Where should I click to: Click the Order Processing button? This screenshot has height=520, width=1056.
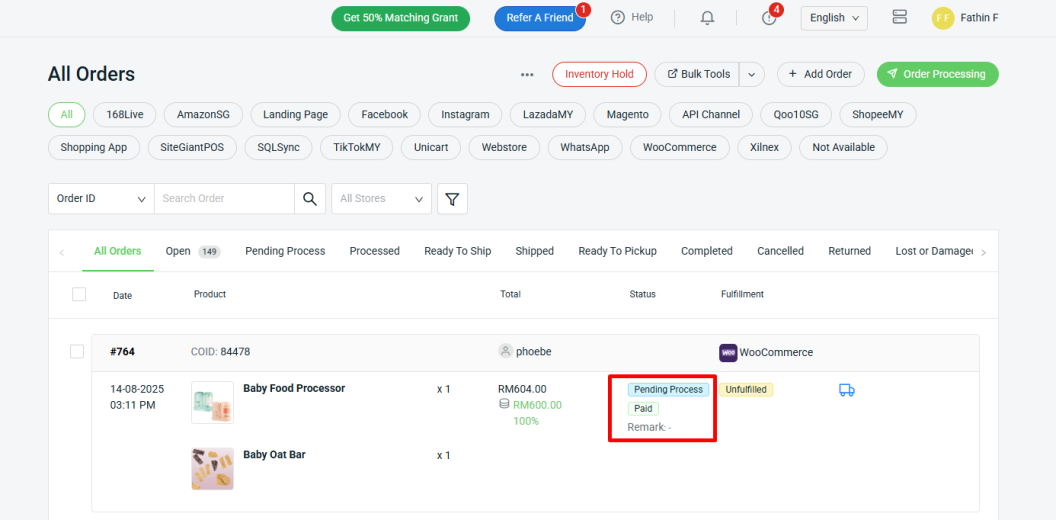pos(937,74)
